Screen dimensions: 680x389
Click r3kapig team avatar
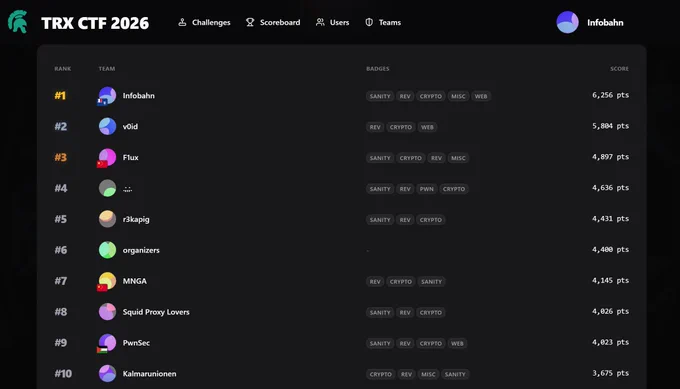coord(107,219)
